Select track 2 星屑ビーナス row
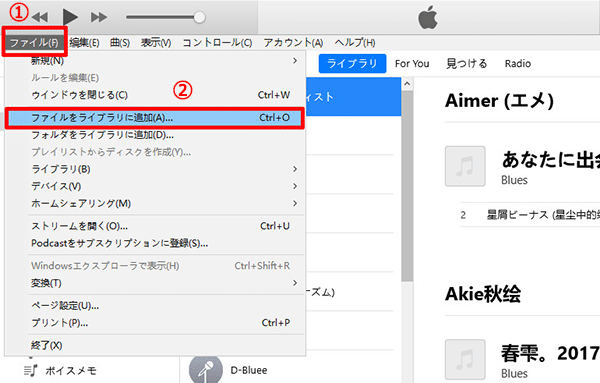600x383 pixels. [x=530, y=215]
